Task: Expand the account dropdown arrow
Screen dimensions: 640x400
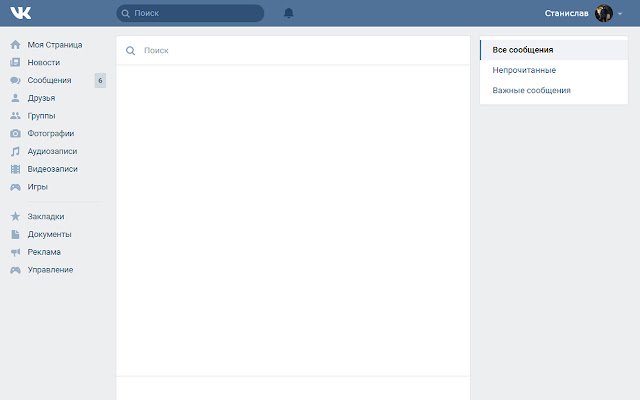Action: (620, 14)
